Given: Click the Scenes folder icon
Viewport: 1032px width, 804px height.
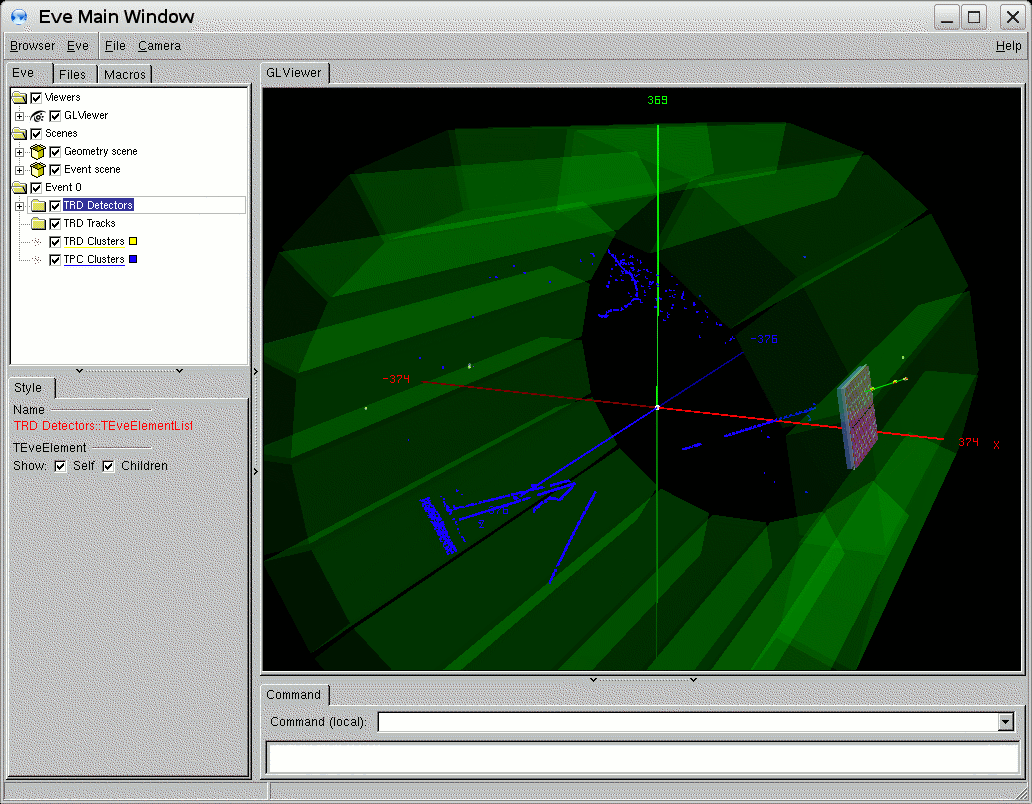Looking at the screenshot, I should [x=19, y=134].
